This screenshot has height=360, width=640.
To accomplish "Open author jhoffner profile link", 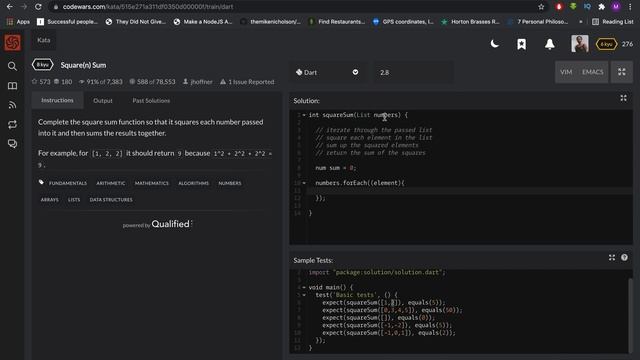I will 198,82.
